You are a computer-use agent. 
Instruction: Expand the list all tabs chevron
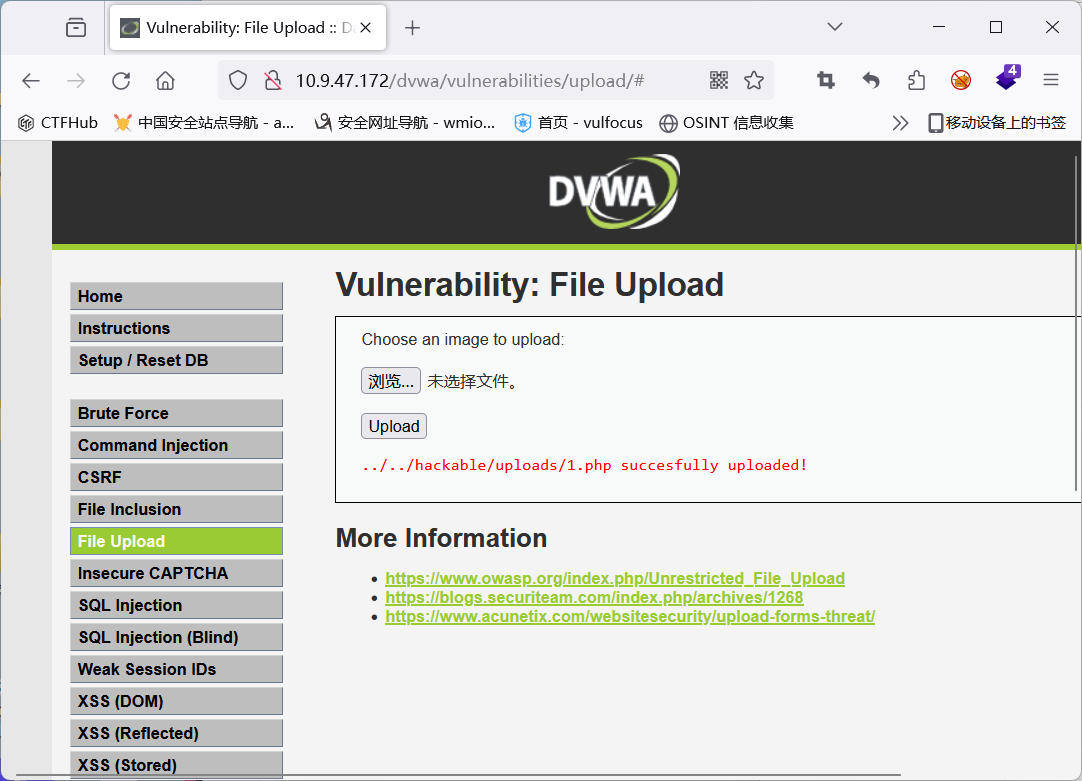click(x=835, y=27)
